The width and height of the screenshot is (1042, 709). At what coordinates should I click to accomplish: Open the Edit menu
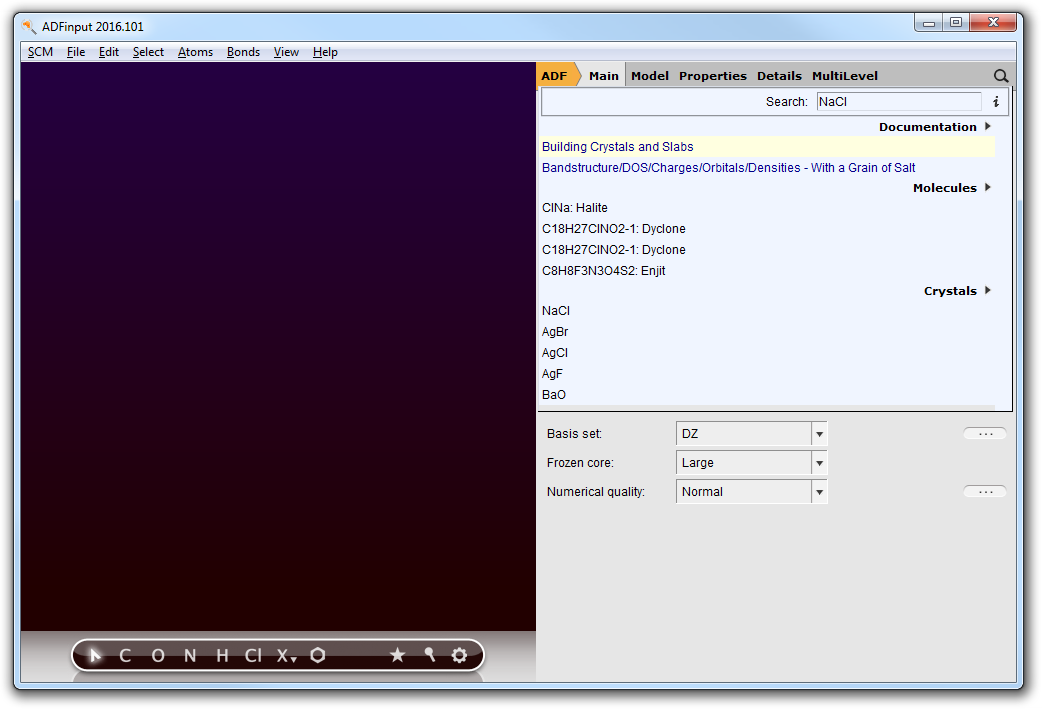click(x=108, y=52)
